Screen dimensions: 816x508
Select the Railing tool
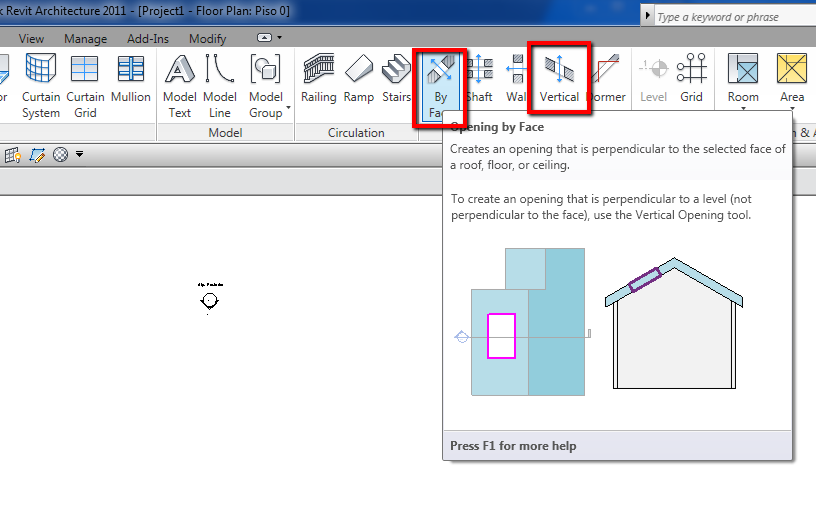[318, 78]
